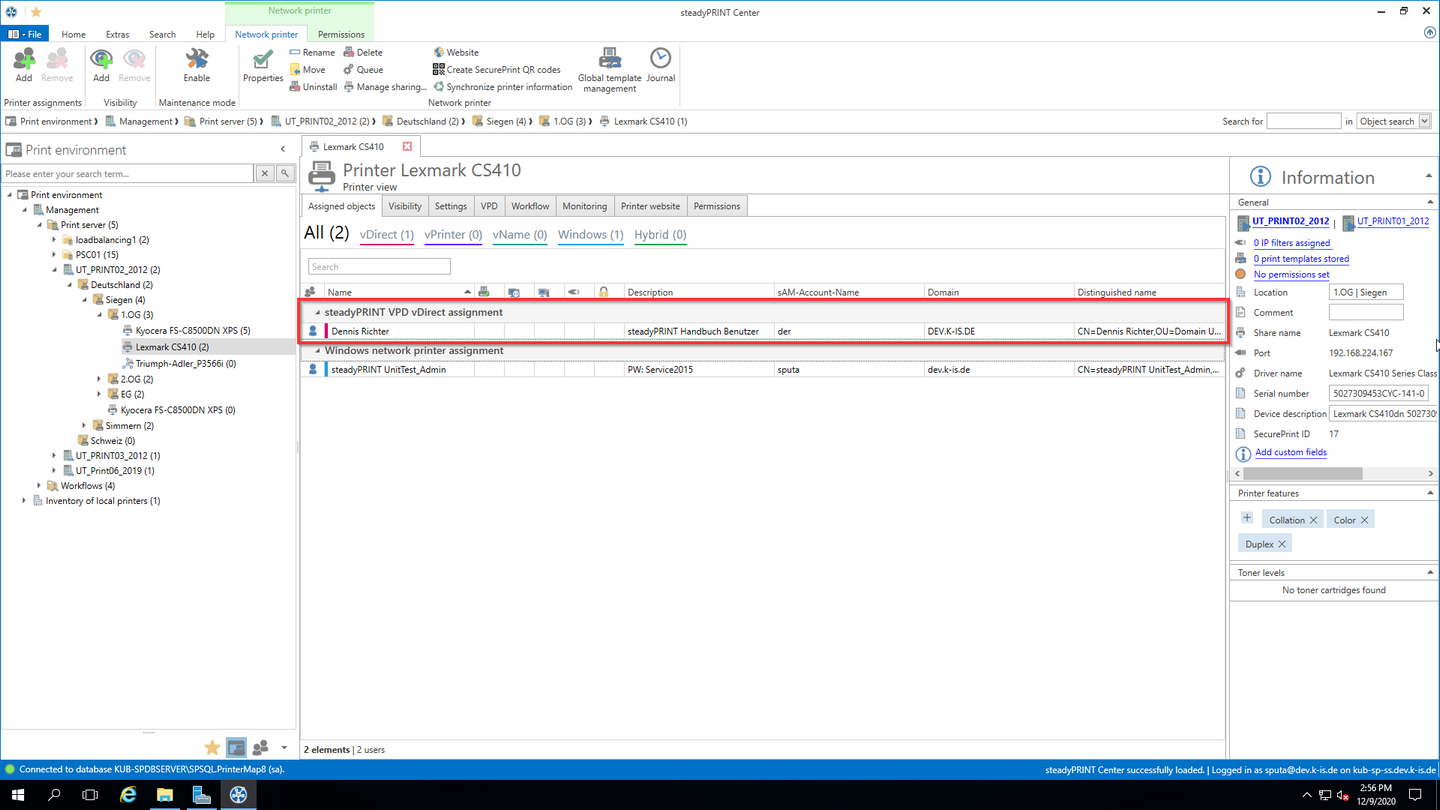Click Add custom fields link
Screen dimensions: 1440x810
1291,453
